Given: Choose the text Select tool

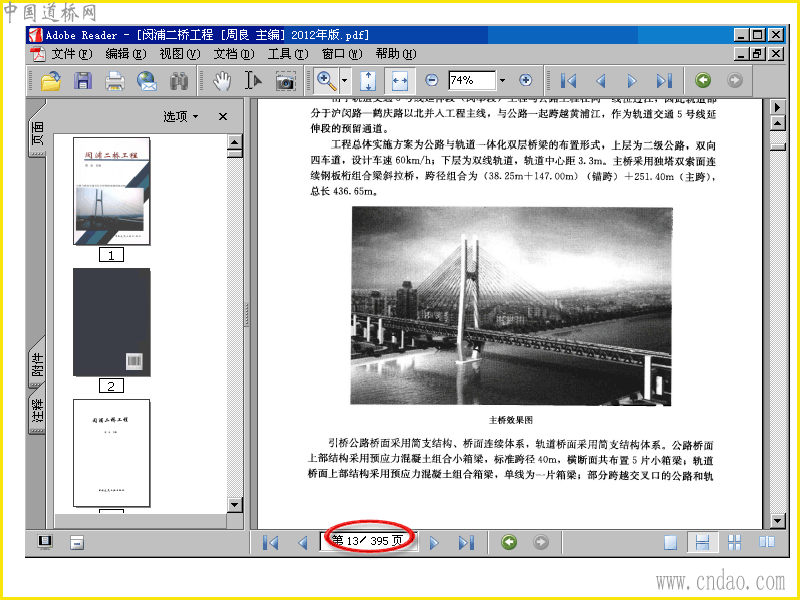Looking at the screenshot, I should click(253, 81).
